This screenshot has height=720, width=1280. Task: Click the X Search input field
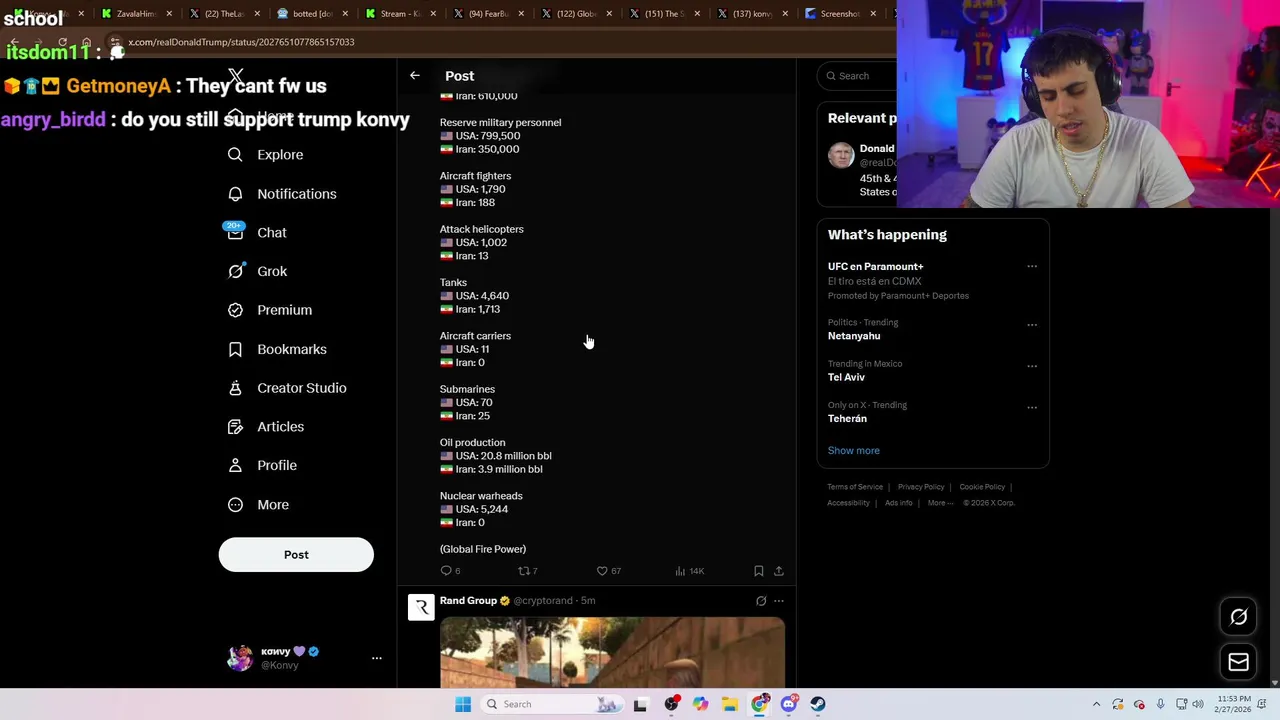coord(857,76)
